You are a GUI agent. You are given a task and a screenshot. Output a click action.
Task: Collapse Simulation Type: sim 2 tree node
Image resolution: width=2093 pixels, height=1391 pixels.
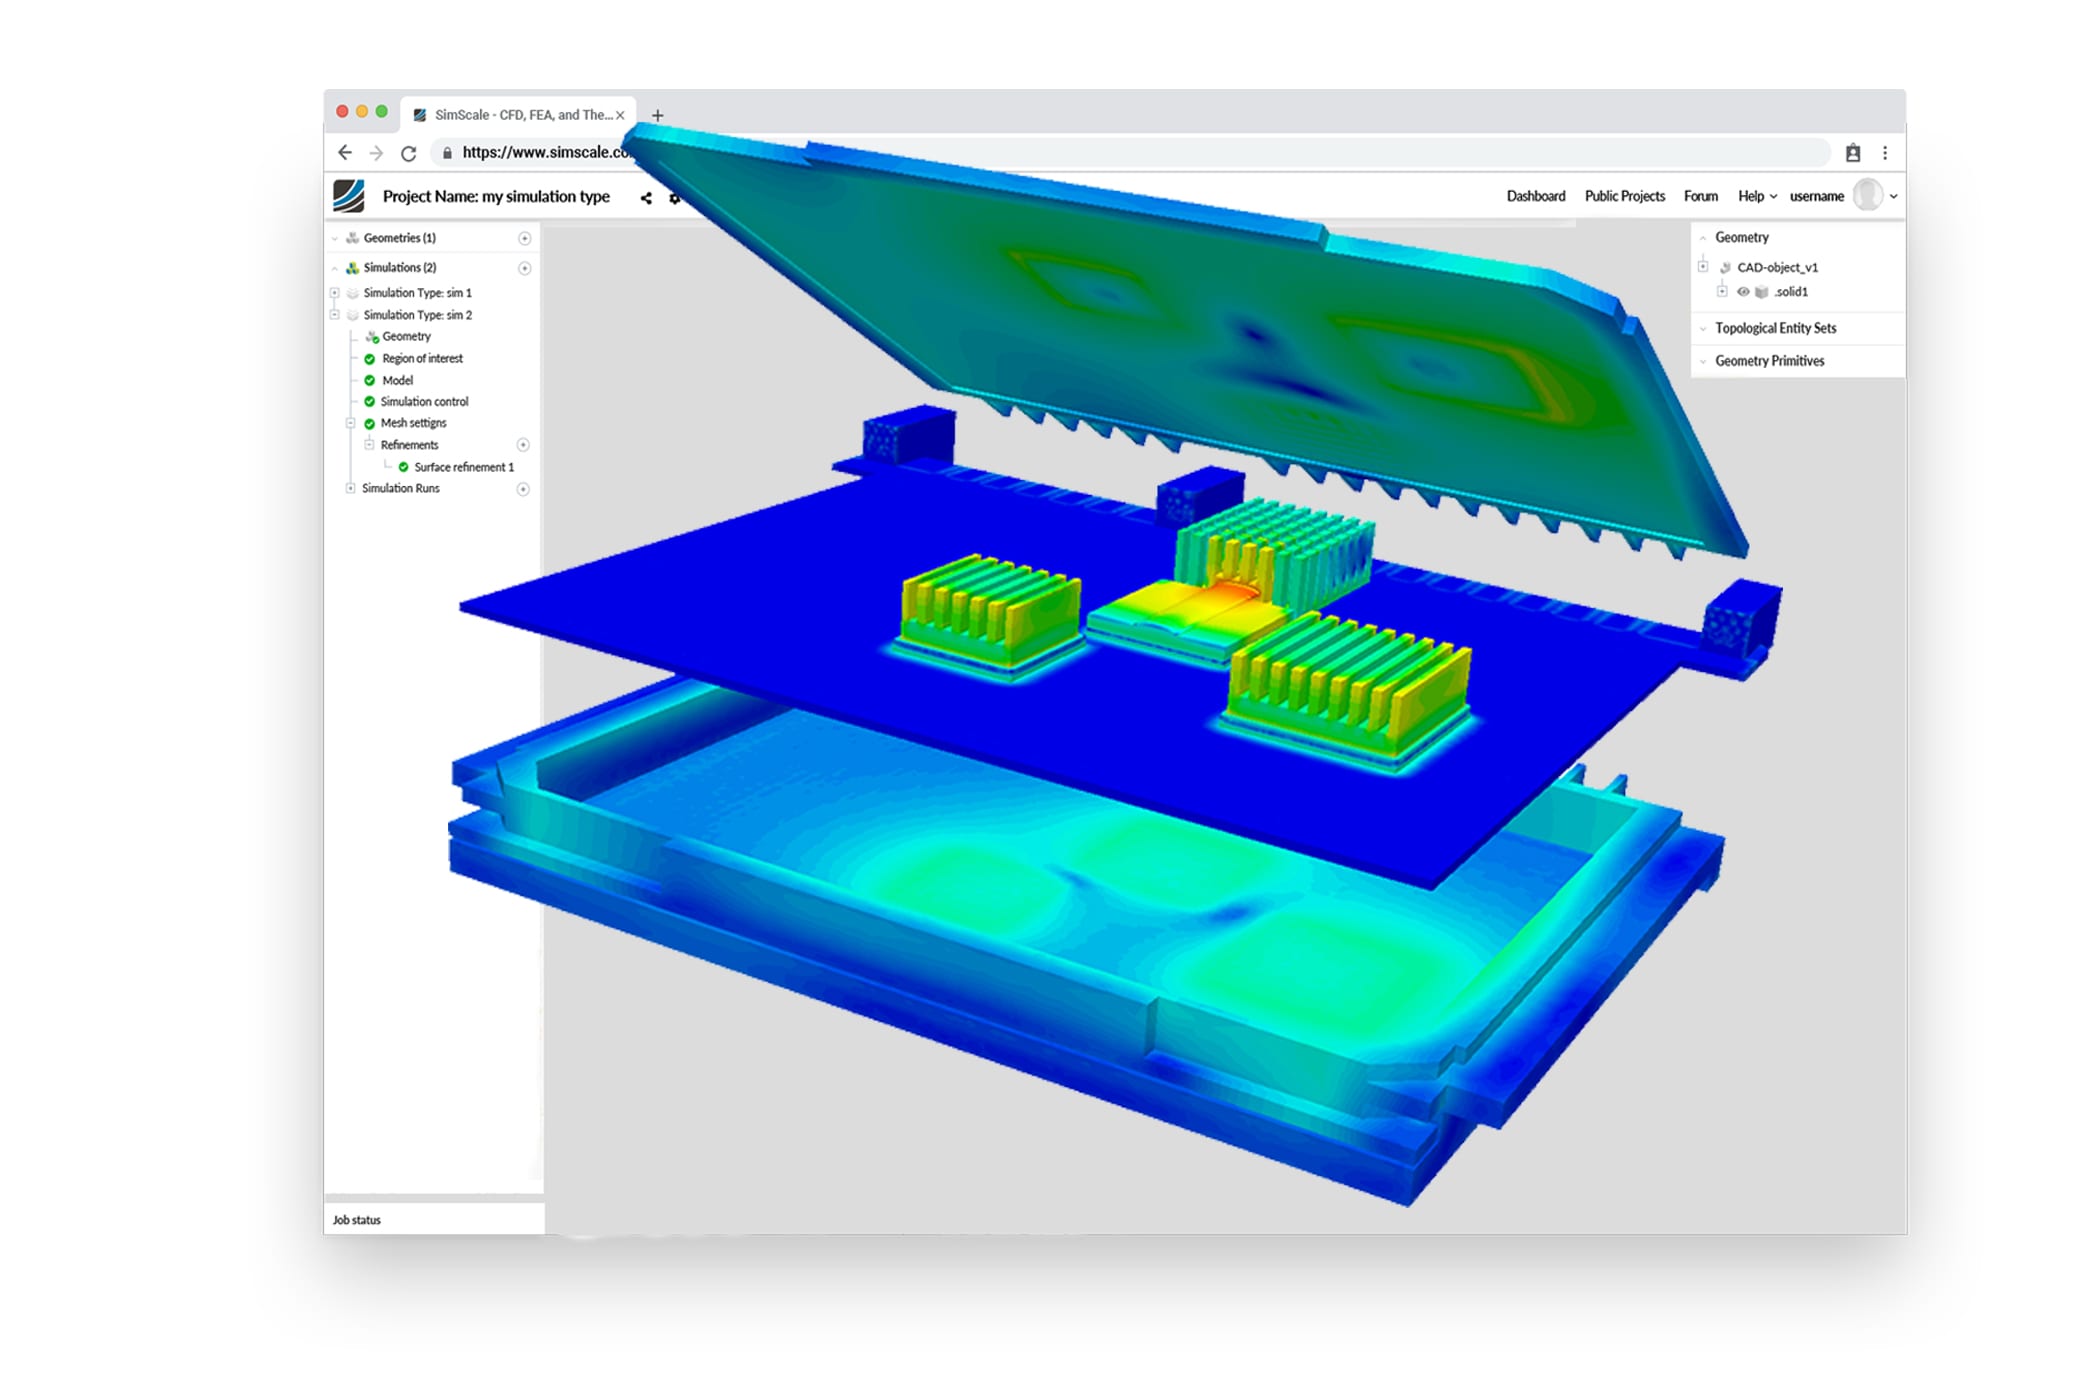[334, 315]
